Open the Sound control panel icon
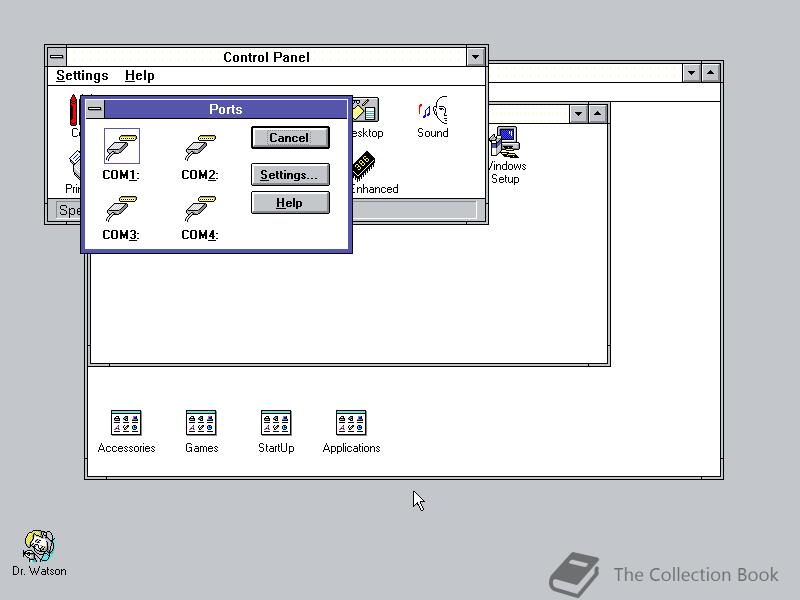The height and width of the screenshot is (600, 800). 433,110
